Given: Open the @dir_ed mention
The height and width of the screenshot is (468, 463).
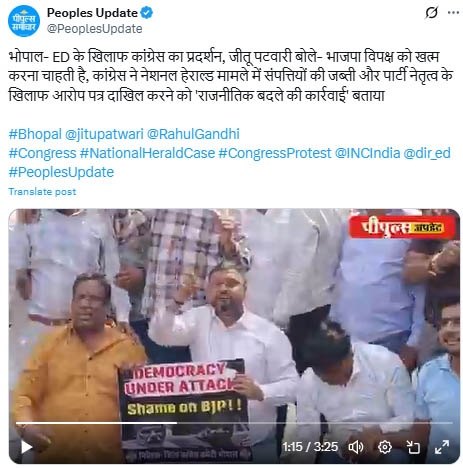Looking at the screenshot, I should 427,153.
